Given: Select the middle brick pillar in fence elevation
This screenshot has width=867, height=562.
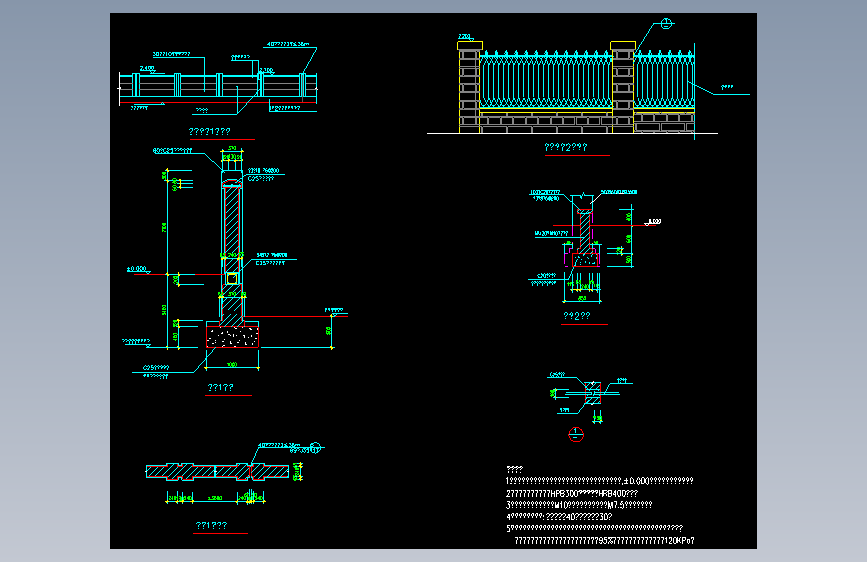Looking at the screenshot, I should pos(623,87).
